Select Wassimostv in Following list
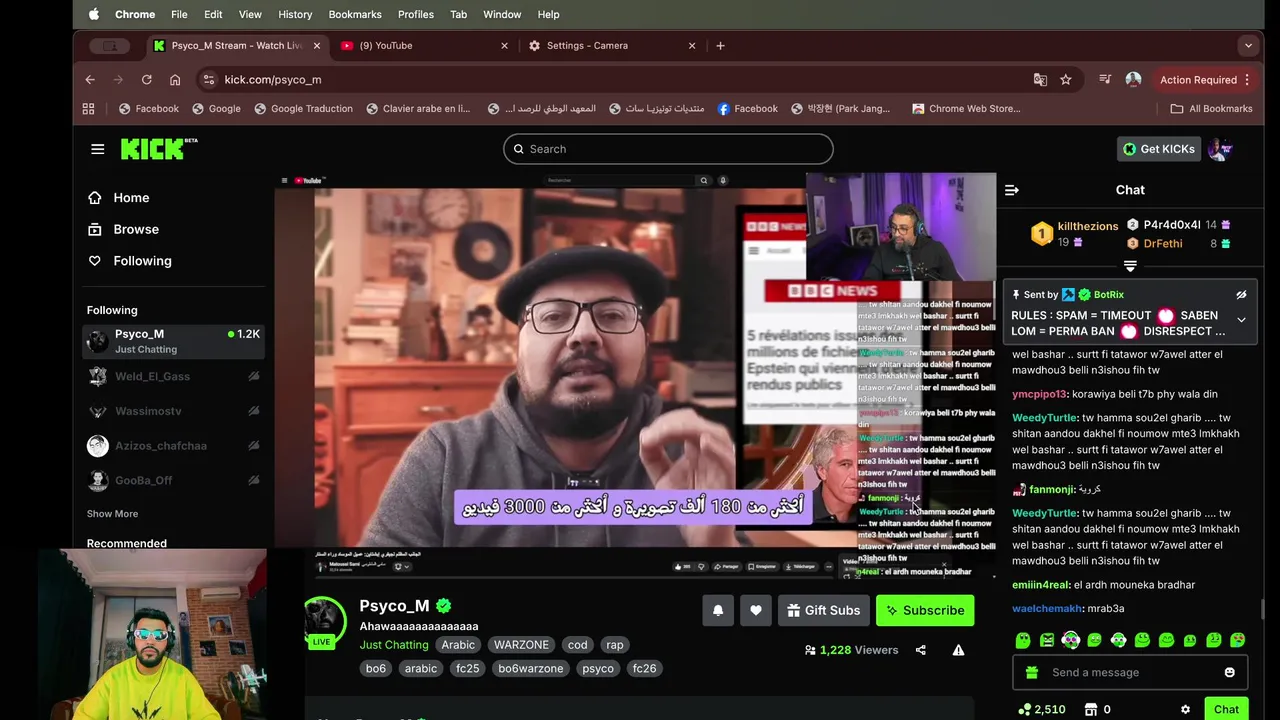The height and width of the screenshot is (720, 1280). 174,411
